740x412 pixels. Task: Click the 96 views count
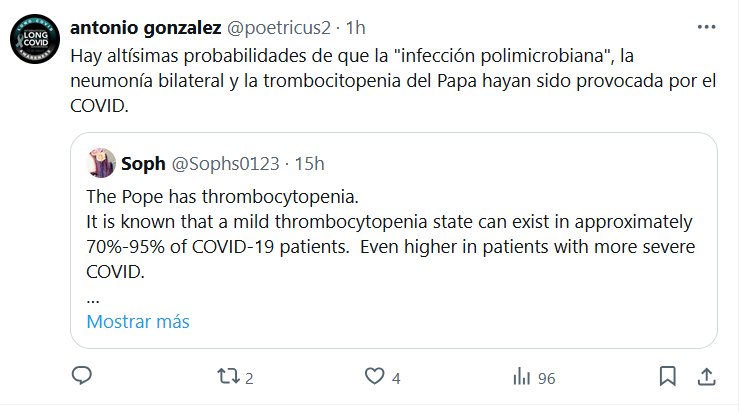click(548, 378)
